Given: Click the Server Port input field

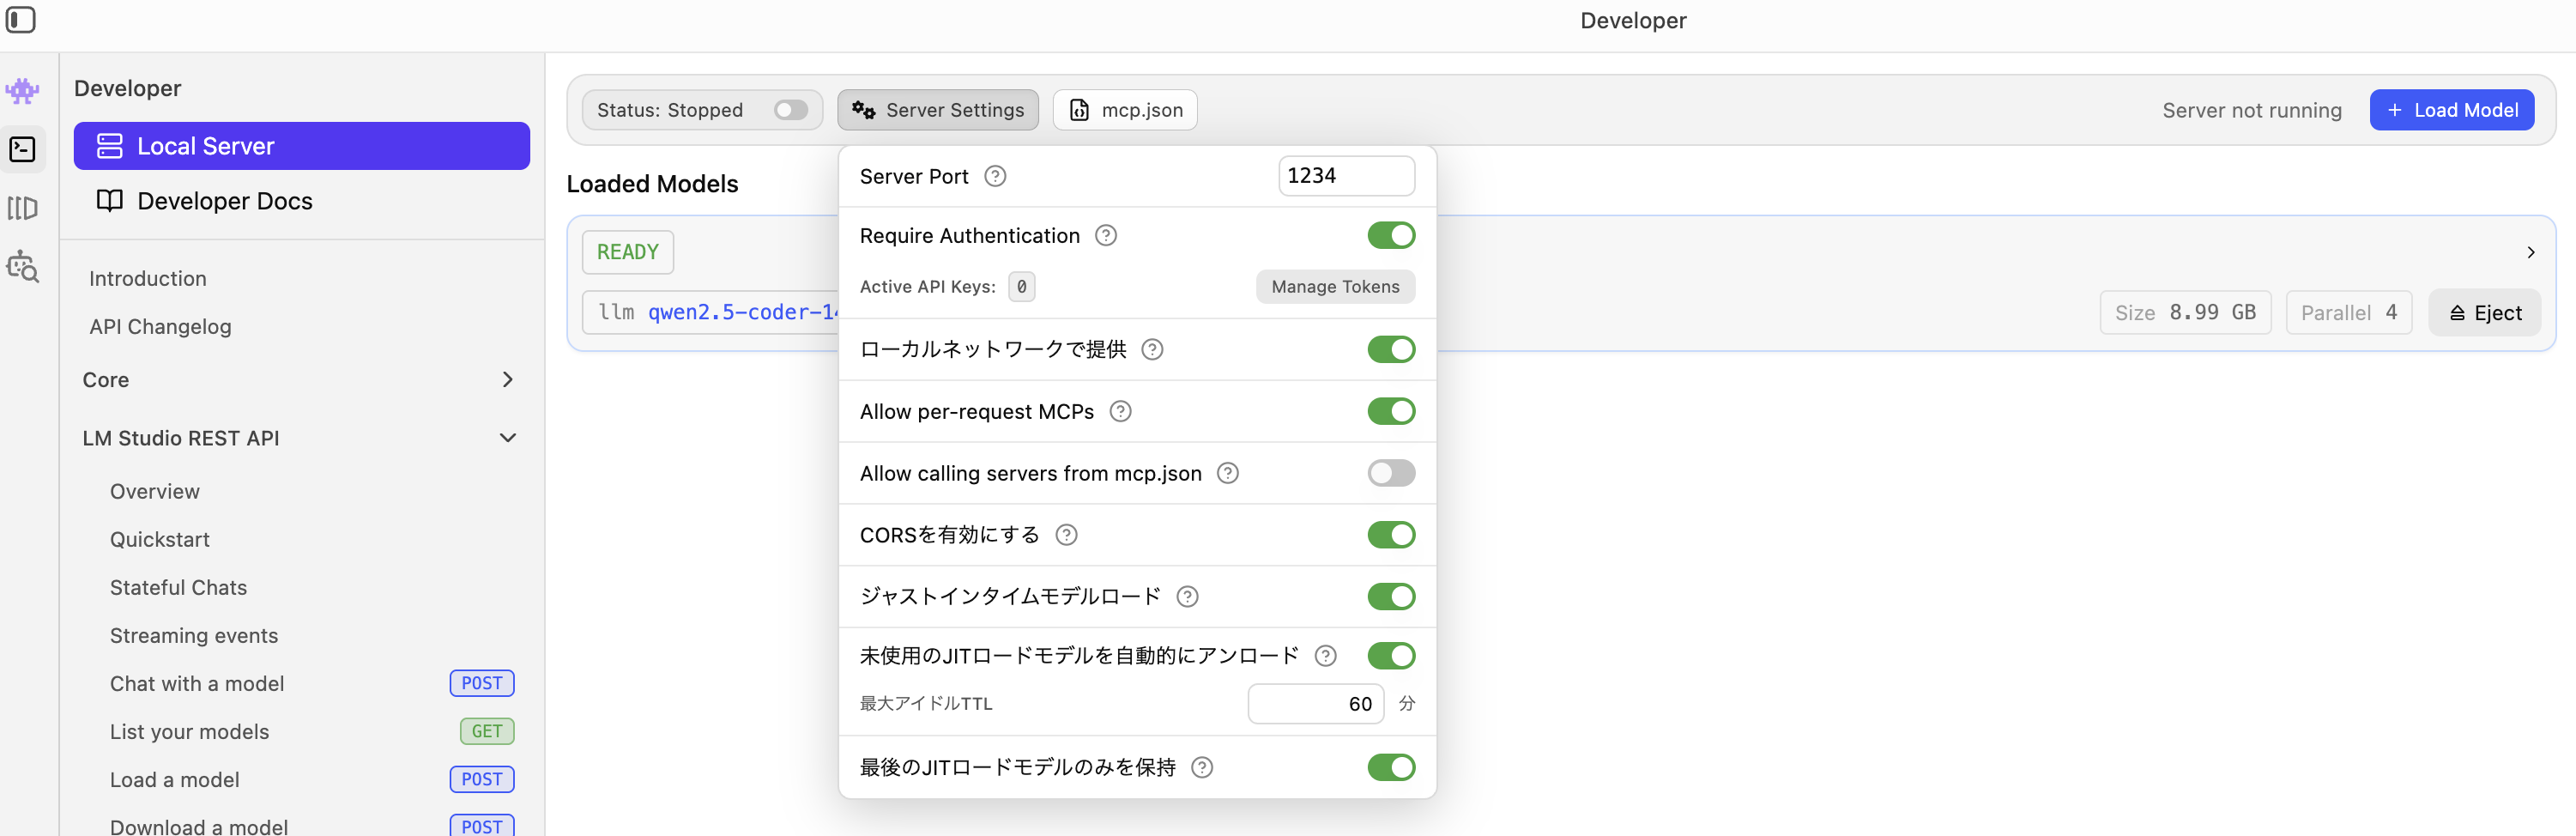Looking at the screenshot, I should click(x=1345, y=176).
